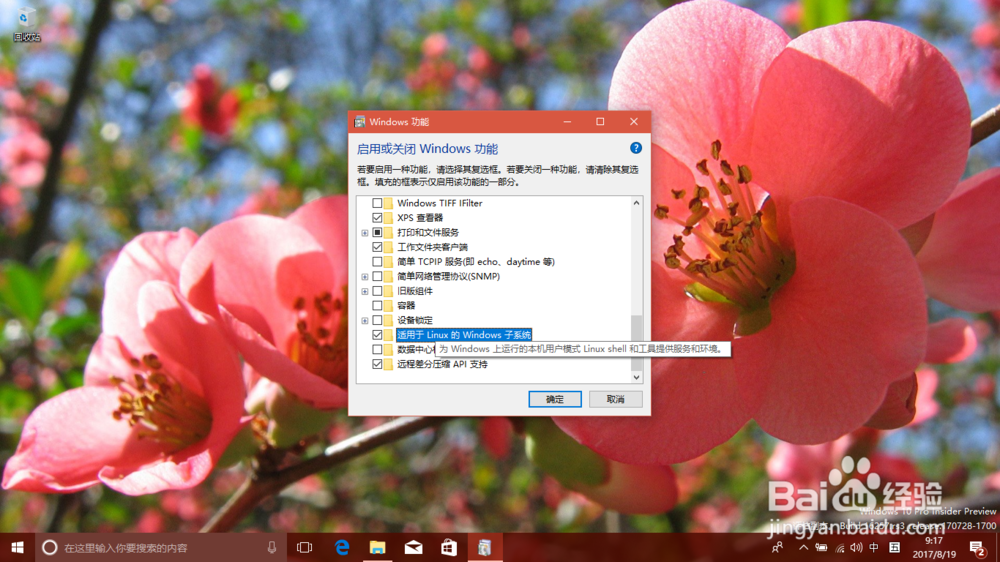
Task: Click the Cortana search input box
Action: pyautogui.click(x=161, y=547)
